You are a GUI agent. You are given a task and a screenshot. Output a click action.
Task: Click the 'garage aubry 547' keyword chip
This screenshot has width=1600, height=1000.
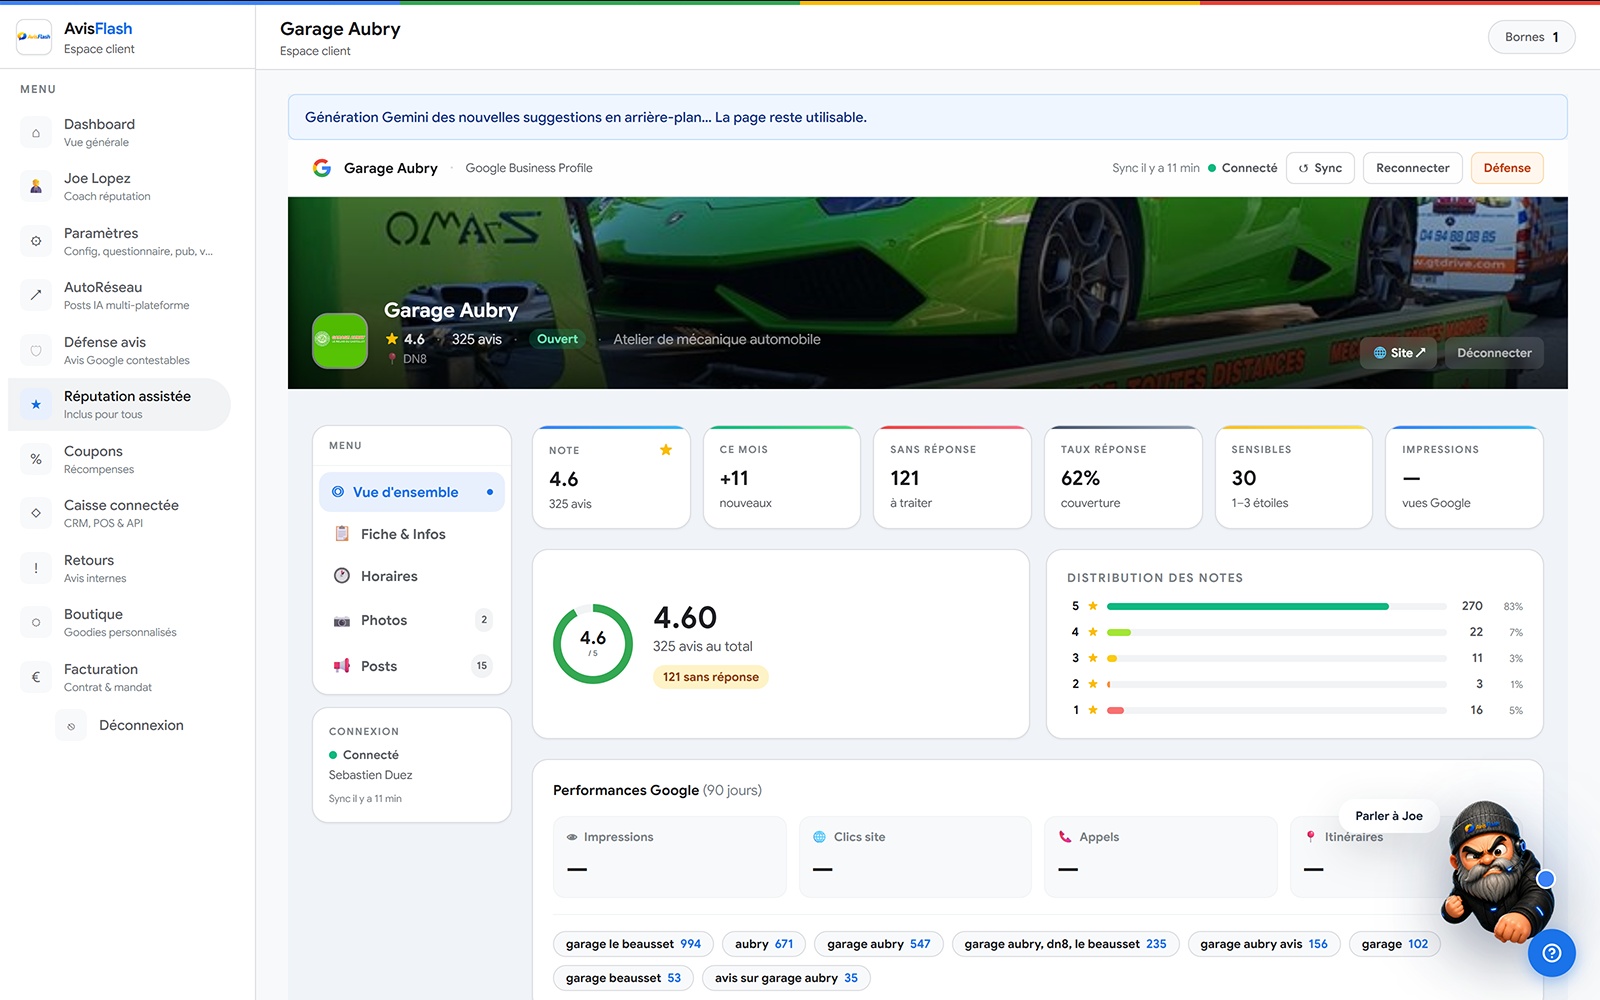(879, 944)
